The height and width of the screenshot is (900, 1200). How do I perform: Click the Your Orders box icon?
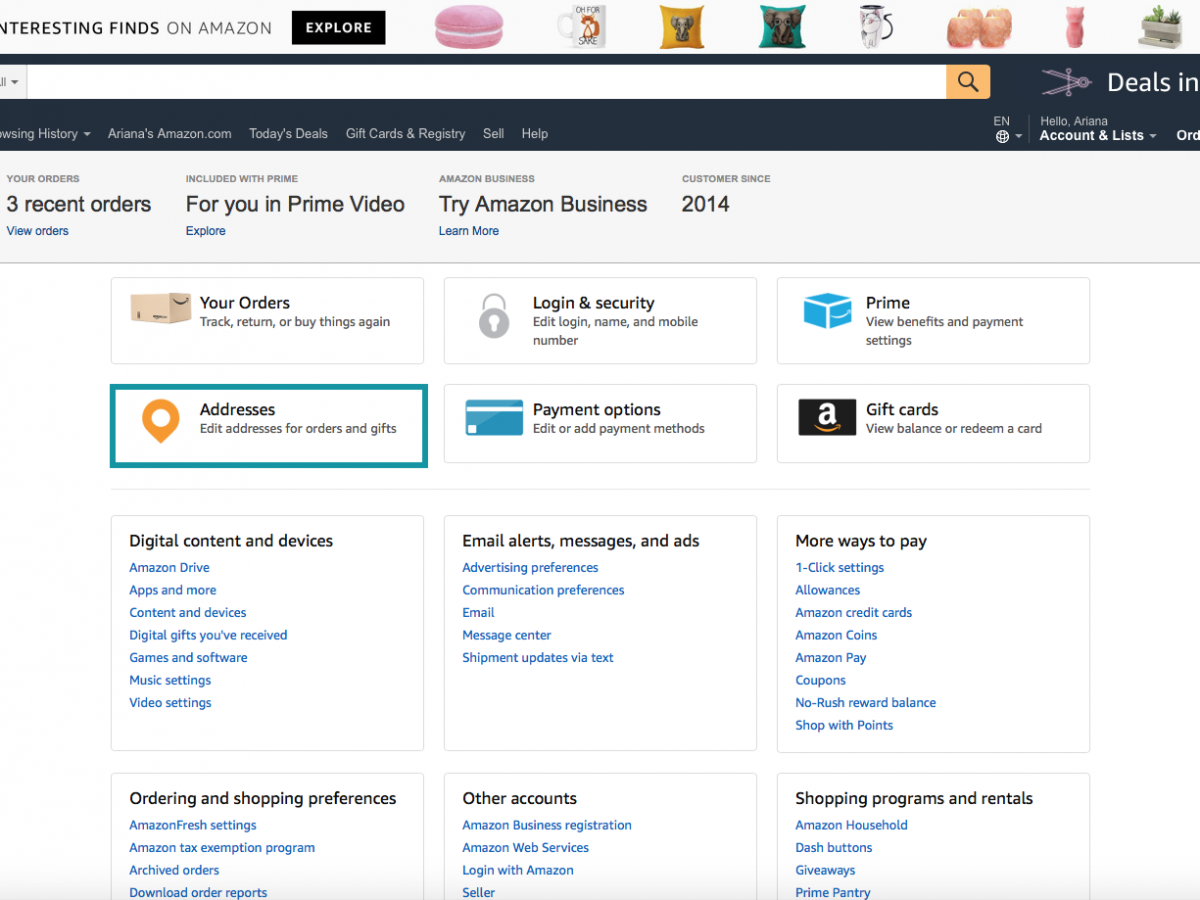tap(160, 308)
